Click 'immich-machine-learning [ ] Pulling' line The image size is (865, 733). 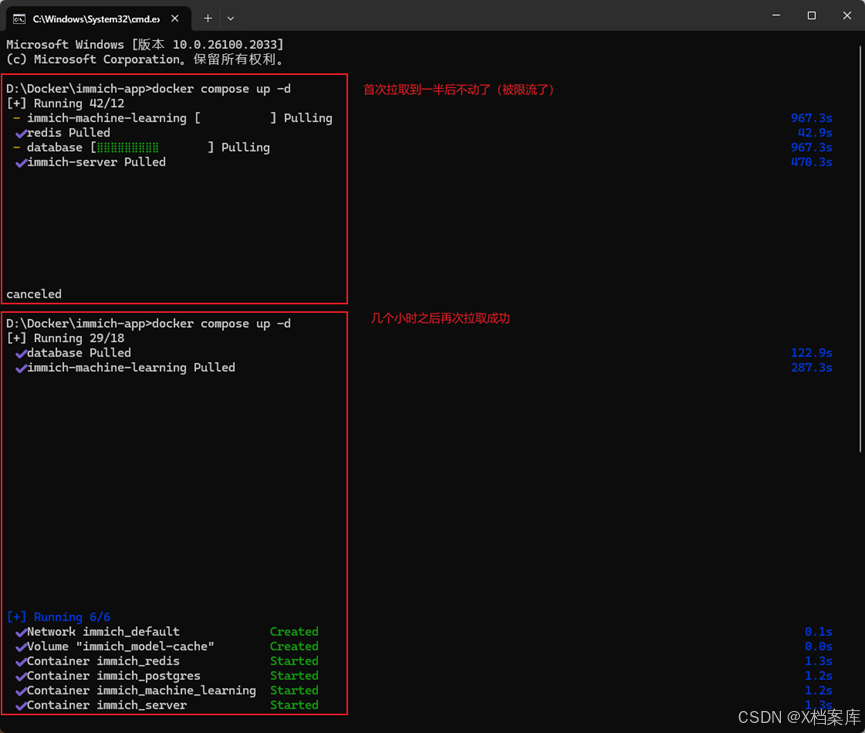pyautogui.click(x=174, y=118)
